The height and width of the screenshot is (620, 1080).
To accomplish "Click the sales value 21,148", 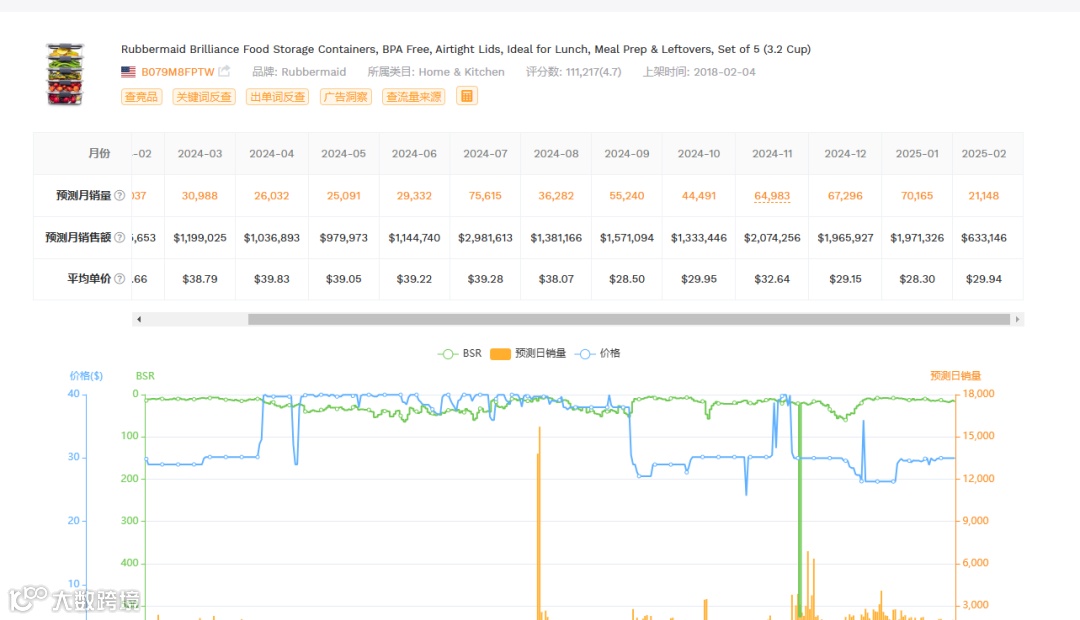I will pos(984,196).
